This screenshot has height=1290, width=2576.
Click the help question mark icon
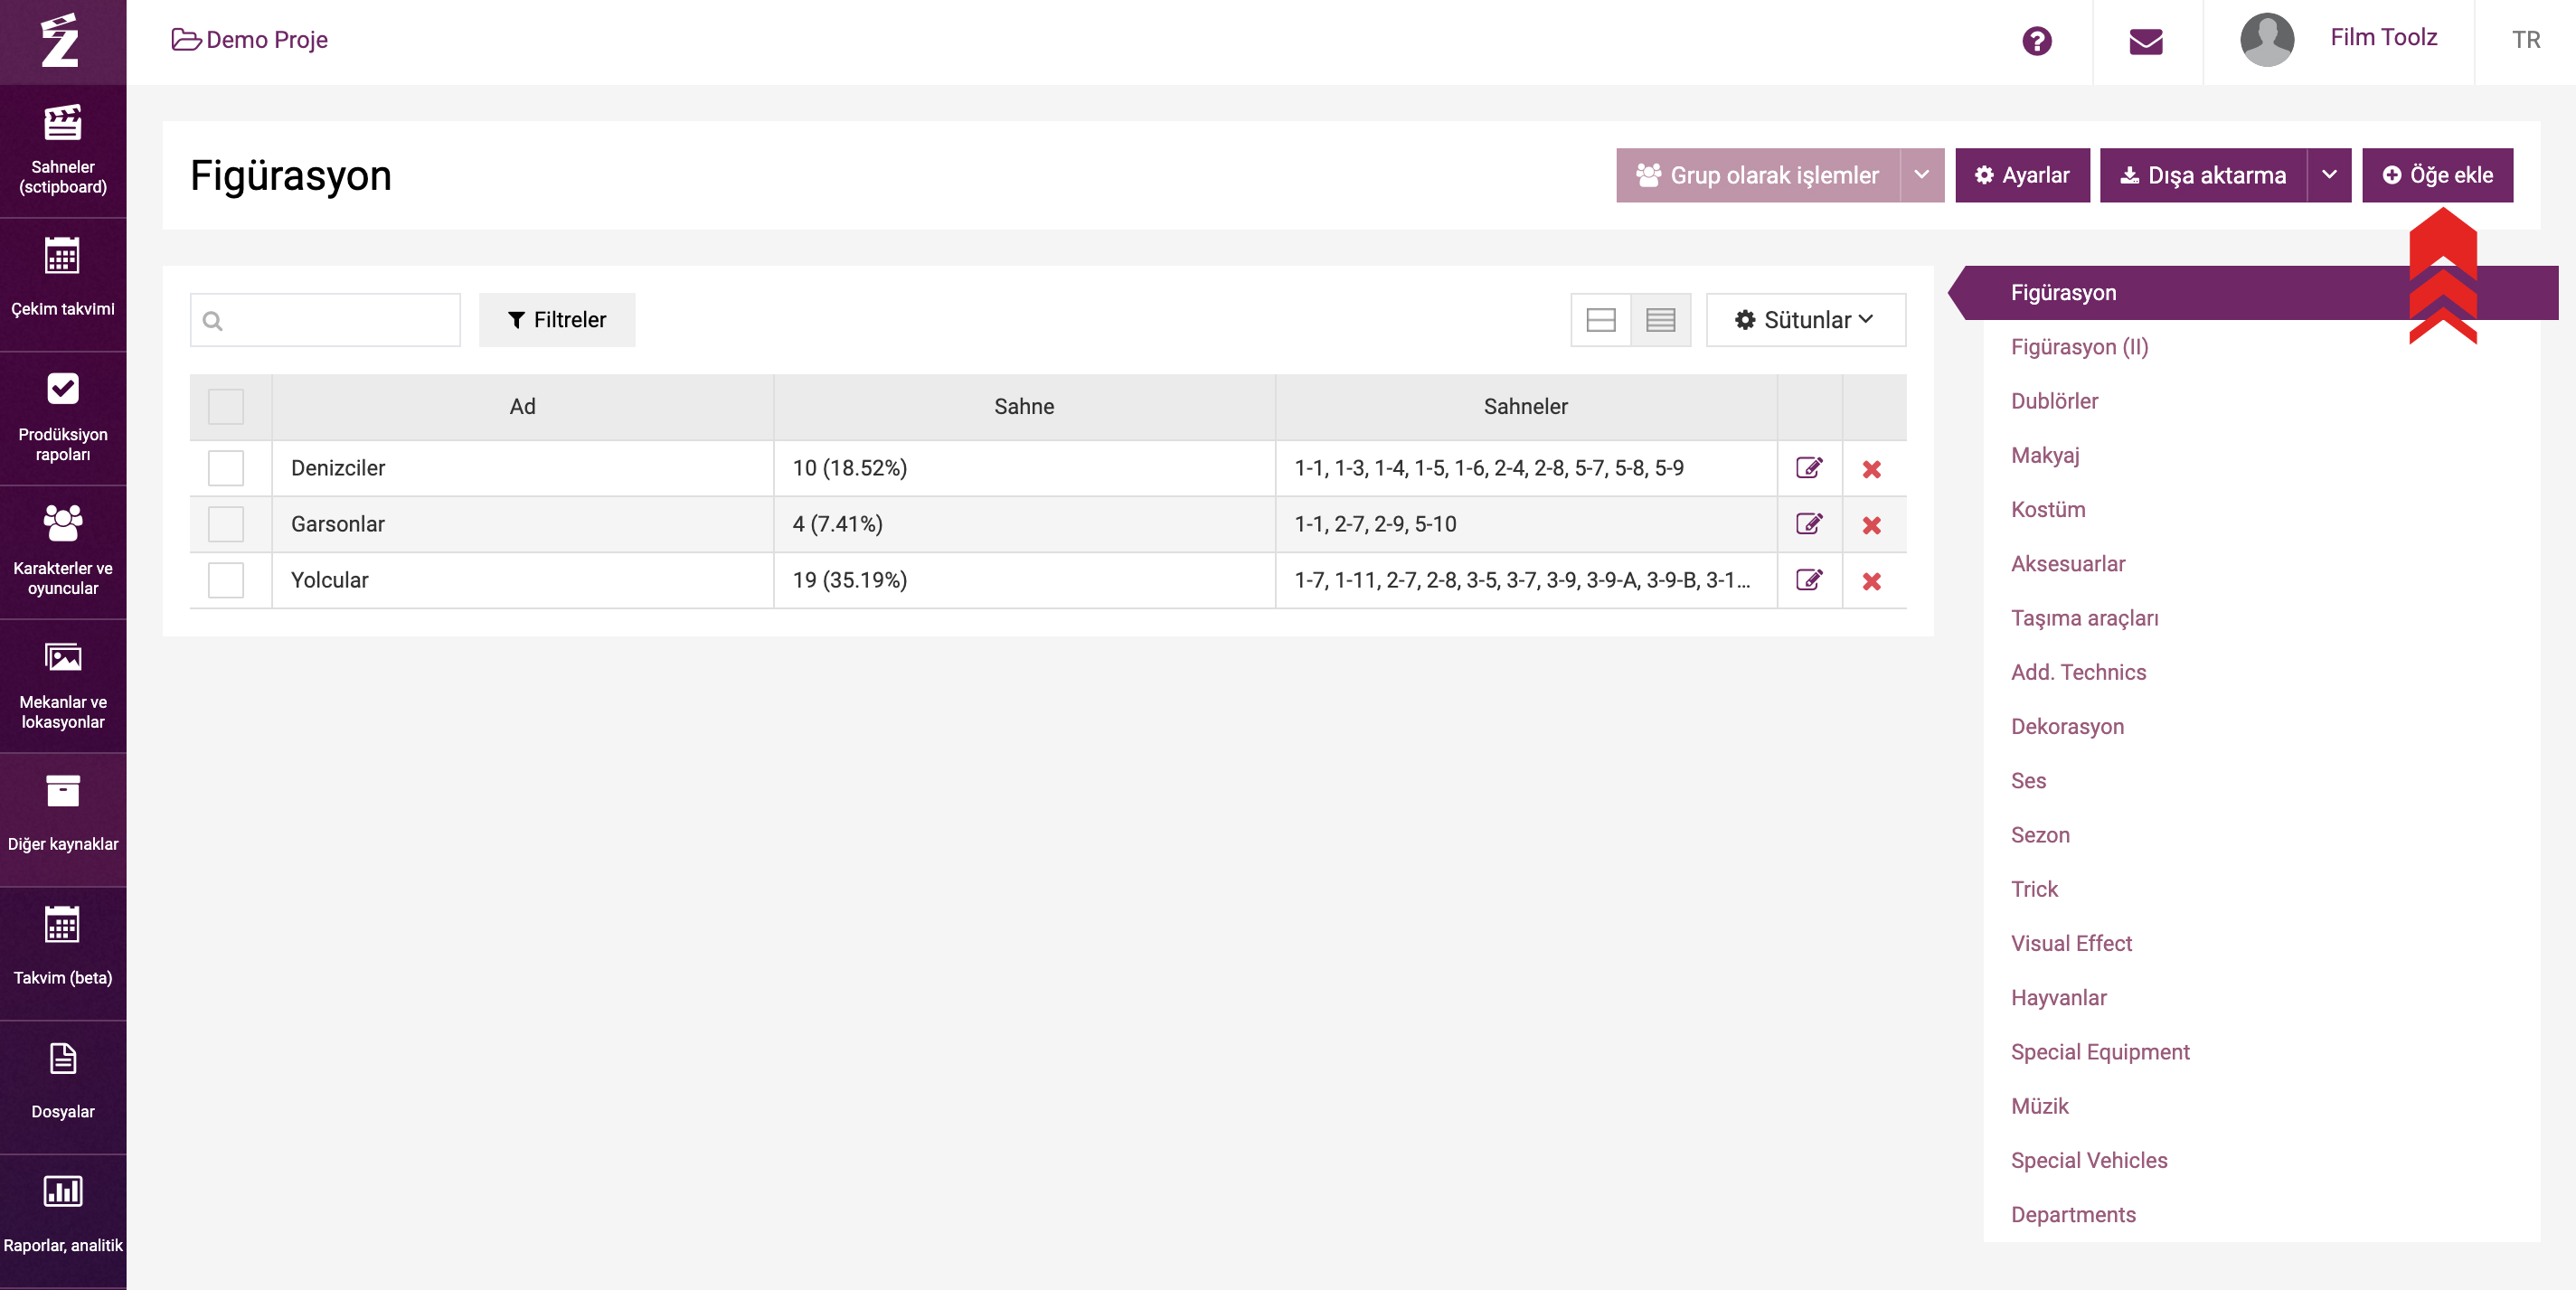click(2036, 41)
